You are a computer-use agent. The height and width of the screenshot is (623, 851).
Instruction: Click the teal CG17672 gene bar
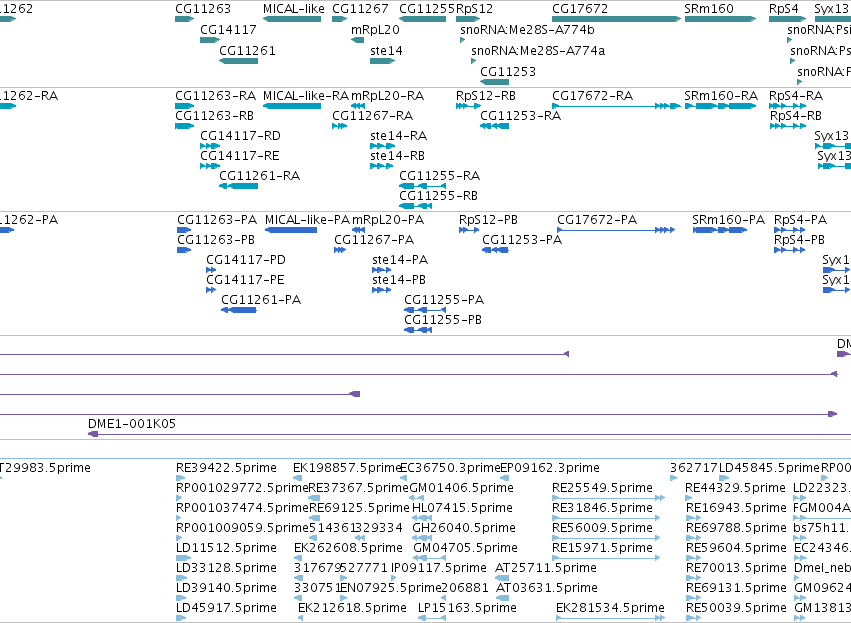click(616, 19)
